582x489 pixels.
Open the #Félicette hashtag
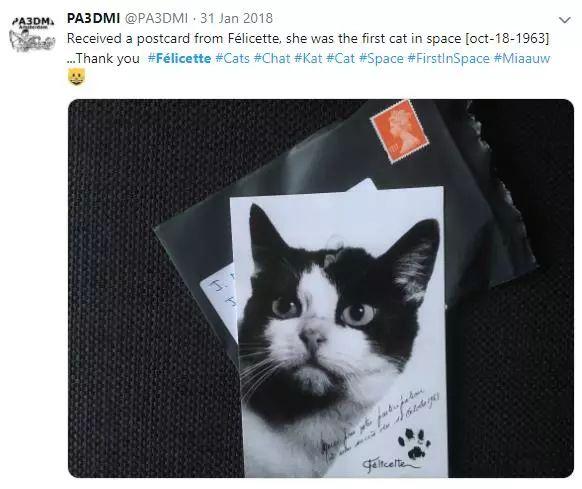coord(180,58)
